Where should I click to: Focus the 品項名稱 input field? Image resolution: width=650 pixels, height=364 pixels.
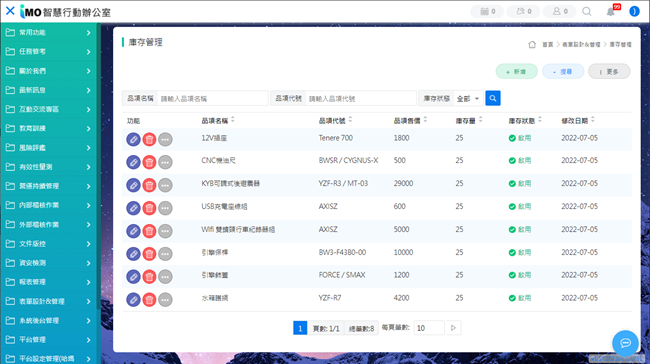click(x=212, y=99)
